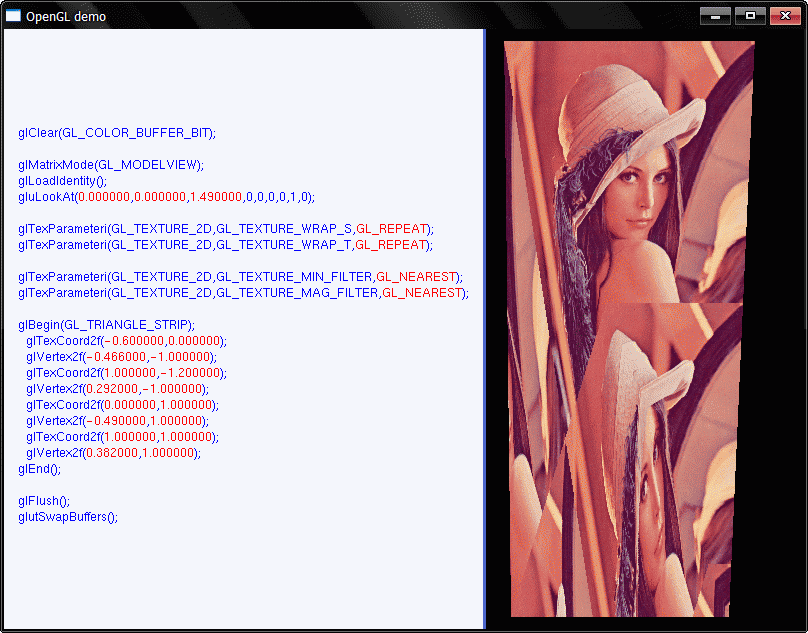Image resolution: width=808 pixels, height=633 pixels.
Task: Close the OpenGL demo window
Action: [785, 16]
